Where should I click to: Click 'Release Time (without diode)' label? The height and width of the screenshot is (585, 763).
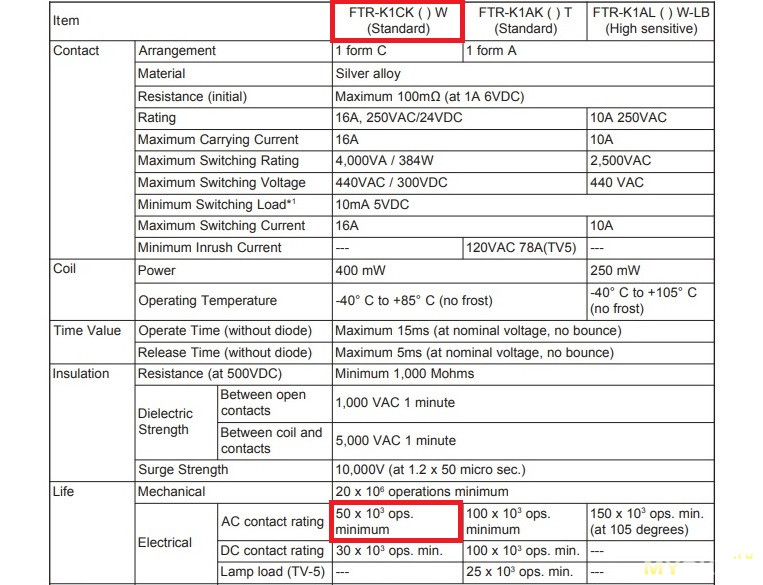pos(233,352)
